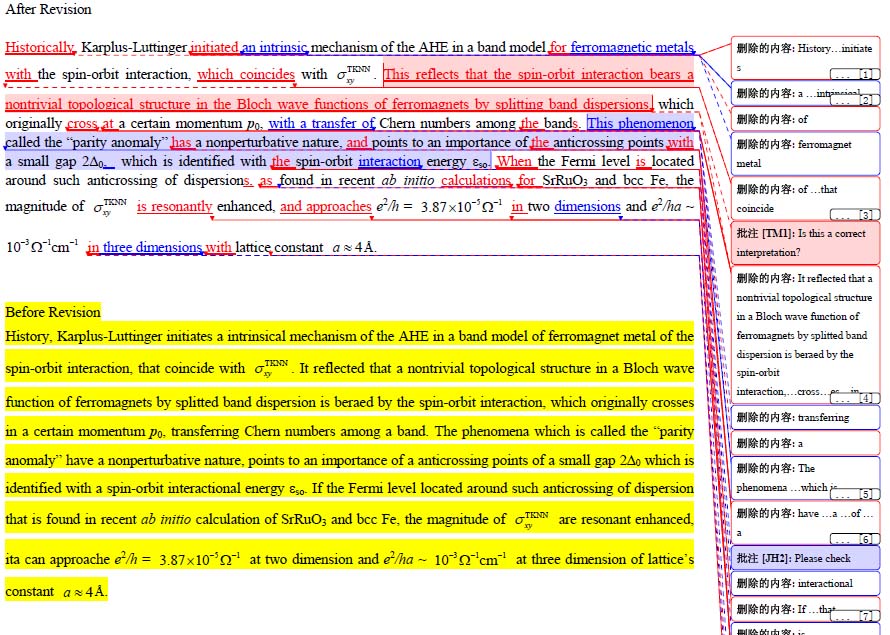Select the comment TM1 'Is this a correct interpretation?'
The width and height of the screenshot is (890, 635).
click(x=805, y=243)
